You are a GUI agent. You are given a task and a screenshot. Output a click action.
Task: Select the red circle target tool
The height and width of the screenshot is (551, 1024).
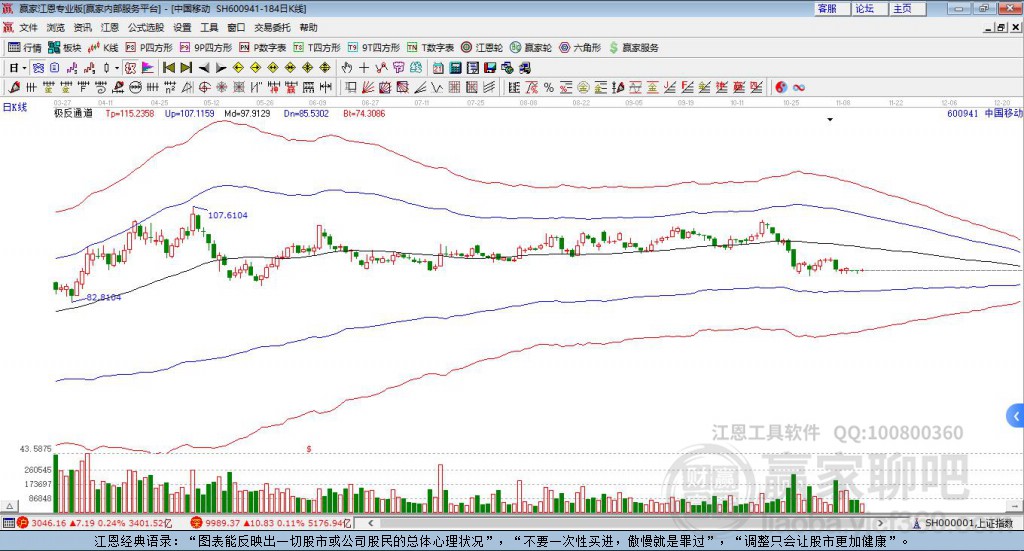204,87
